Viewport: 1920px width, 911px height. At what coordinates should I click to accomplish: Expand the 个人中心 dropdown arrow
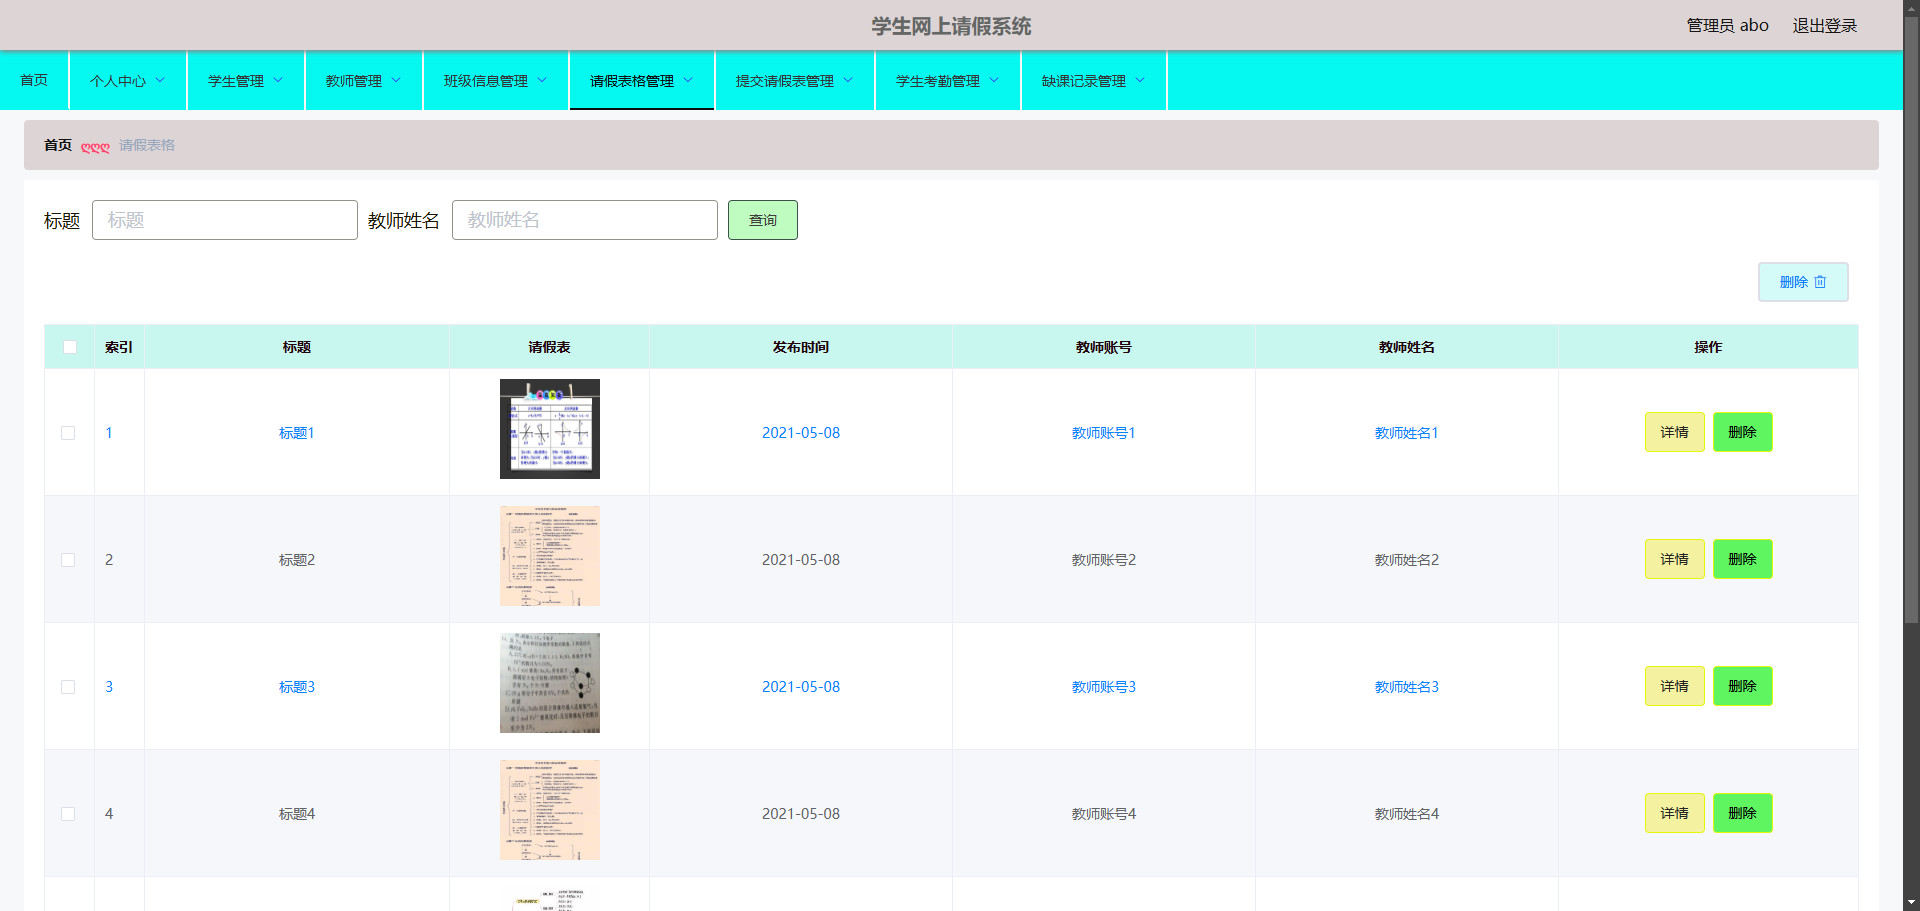[x=160, y=81]
